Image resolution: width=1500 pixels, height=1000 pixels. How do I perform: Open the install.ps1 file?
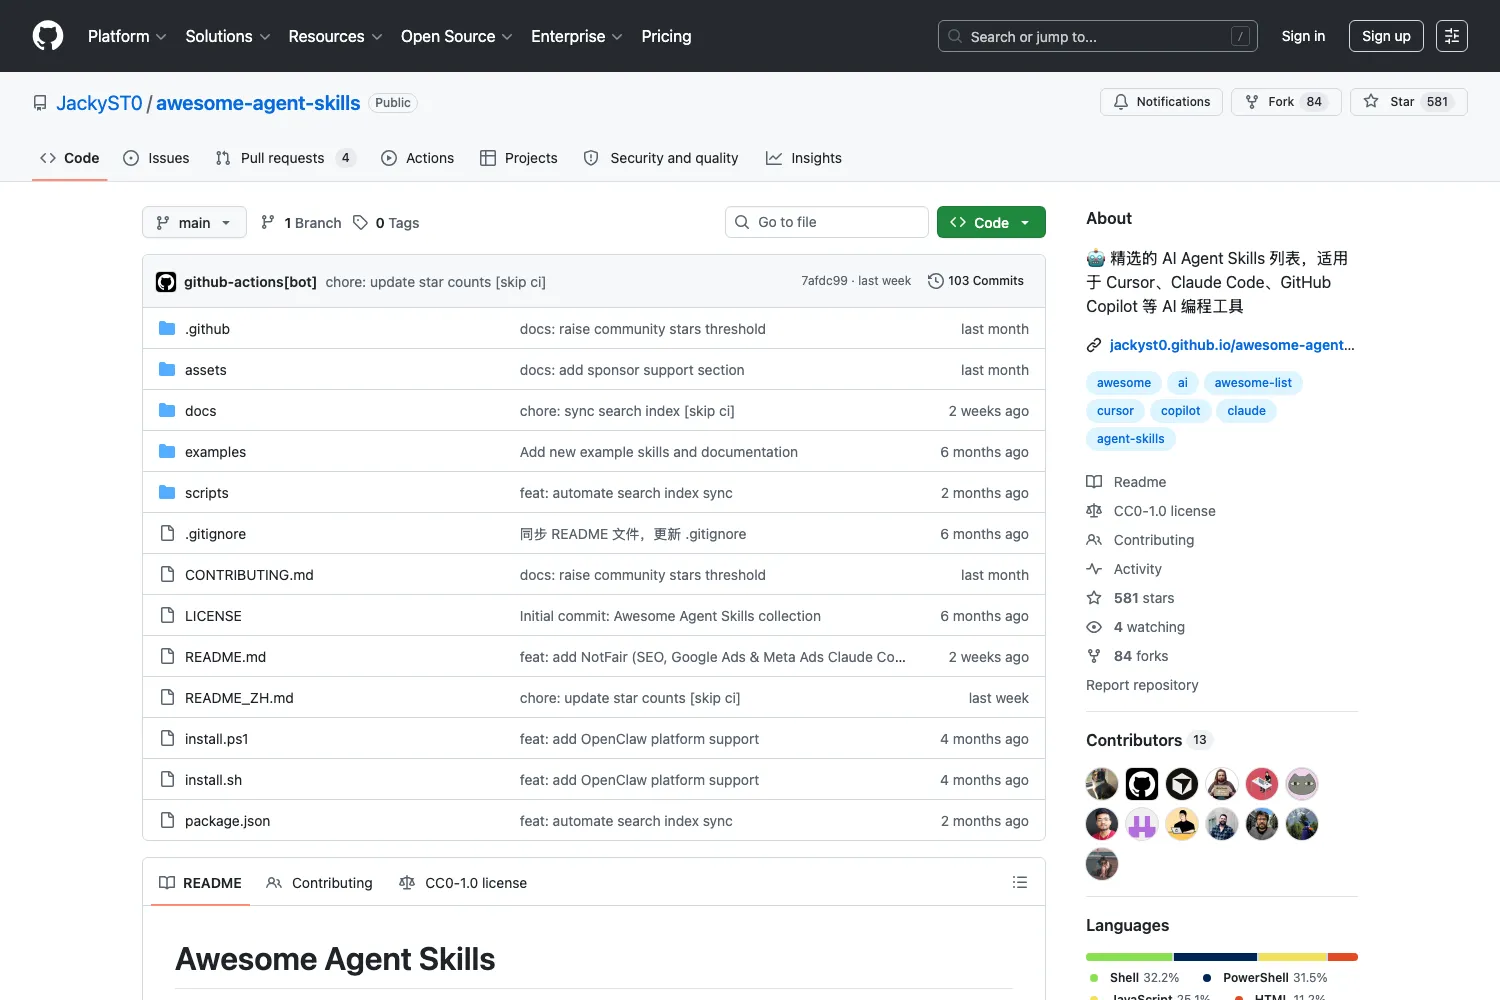[x=216, y=739]
